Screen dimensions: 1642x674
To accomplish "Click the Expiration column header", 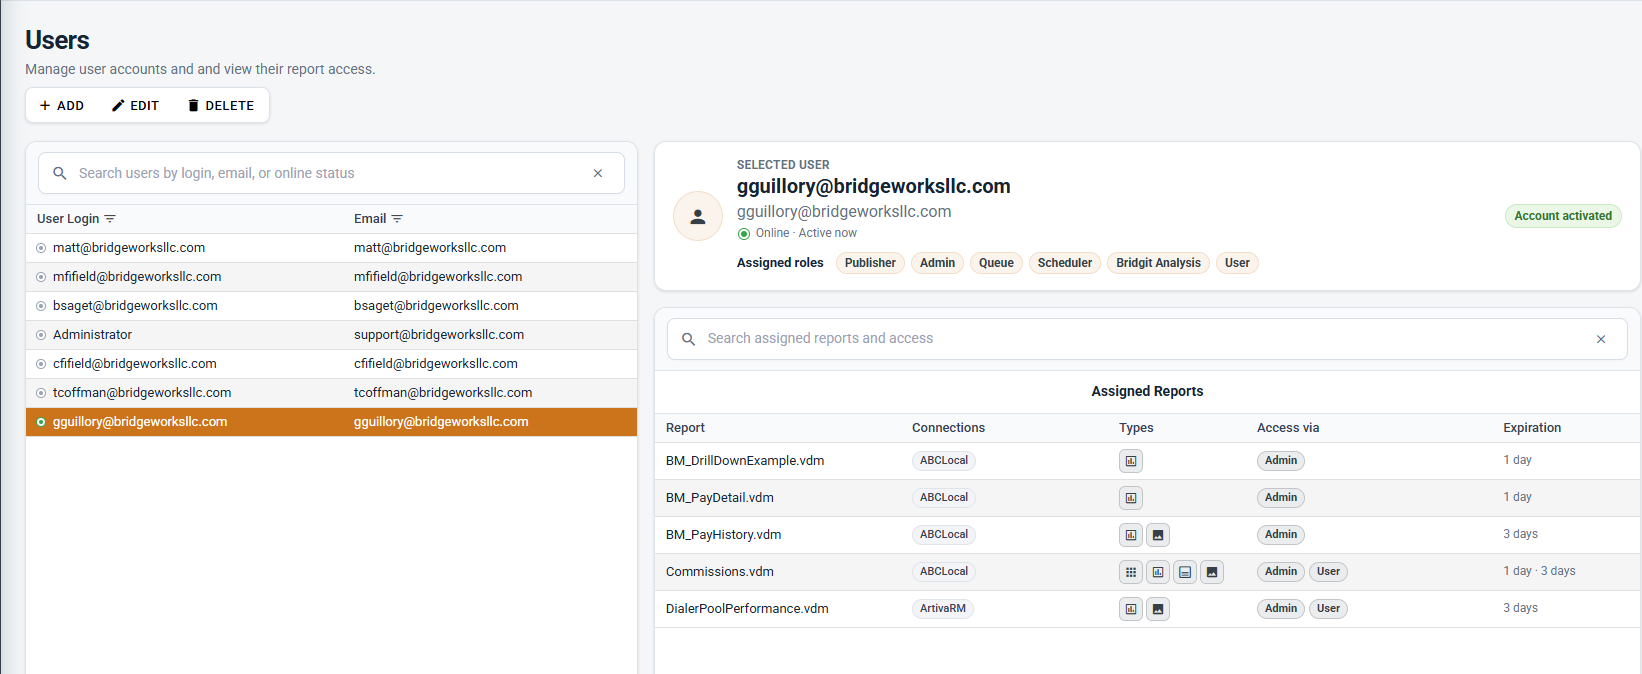I will (1532, 428).
